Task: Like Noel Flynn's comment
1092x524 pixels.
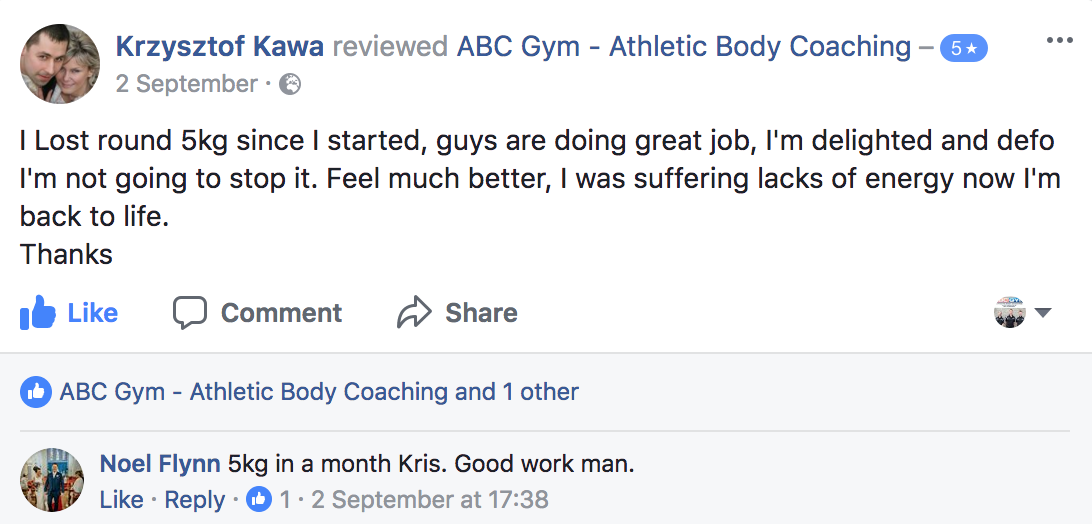Action: point(122,499)
